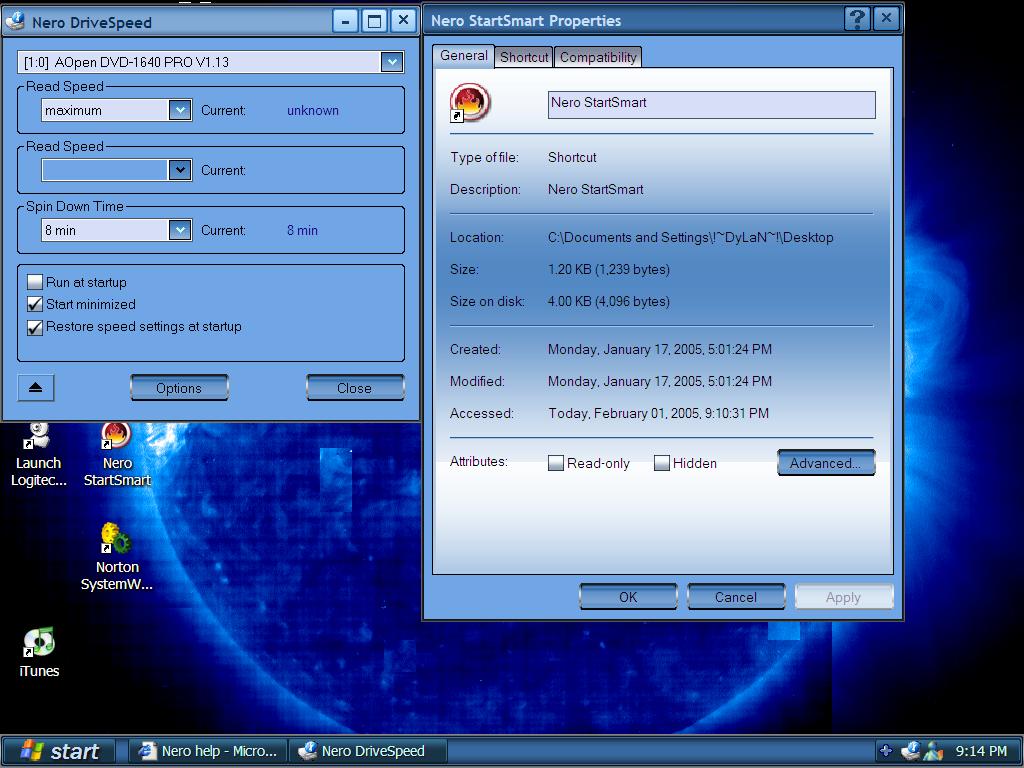The image size is (1024, 768).
Task: Click the Nero DriveSpeed title bar icon
Action: click(16, 21)
